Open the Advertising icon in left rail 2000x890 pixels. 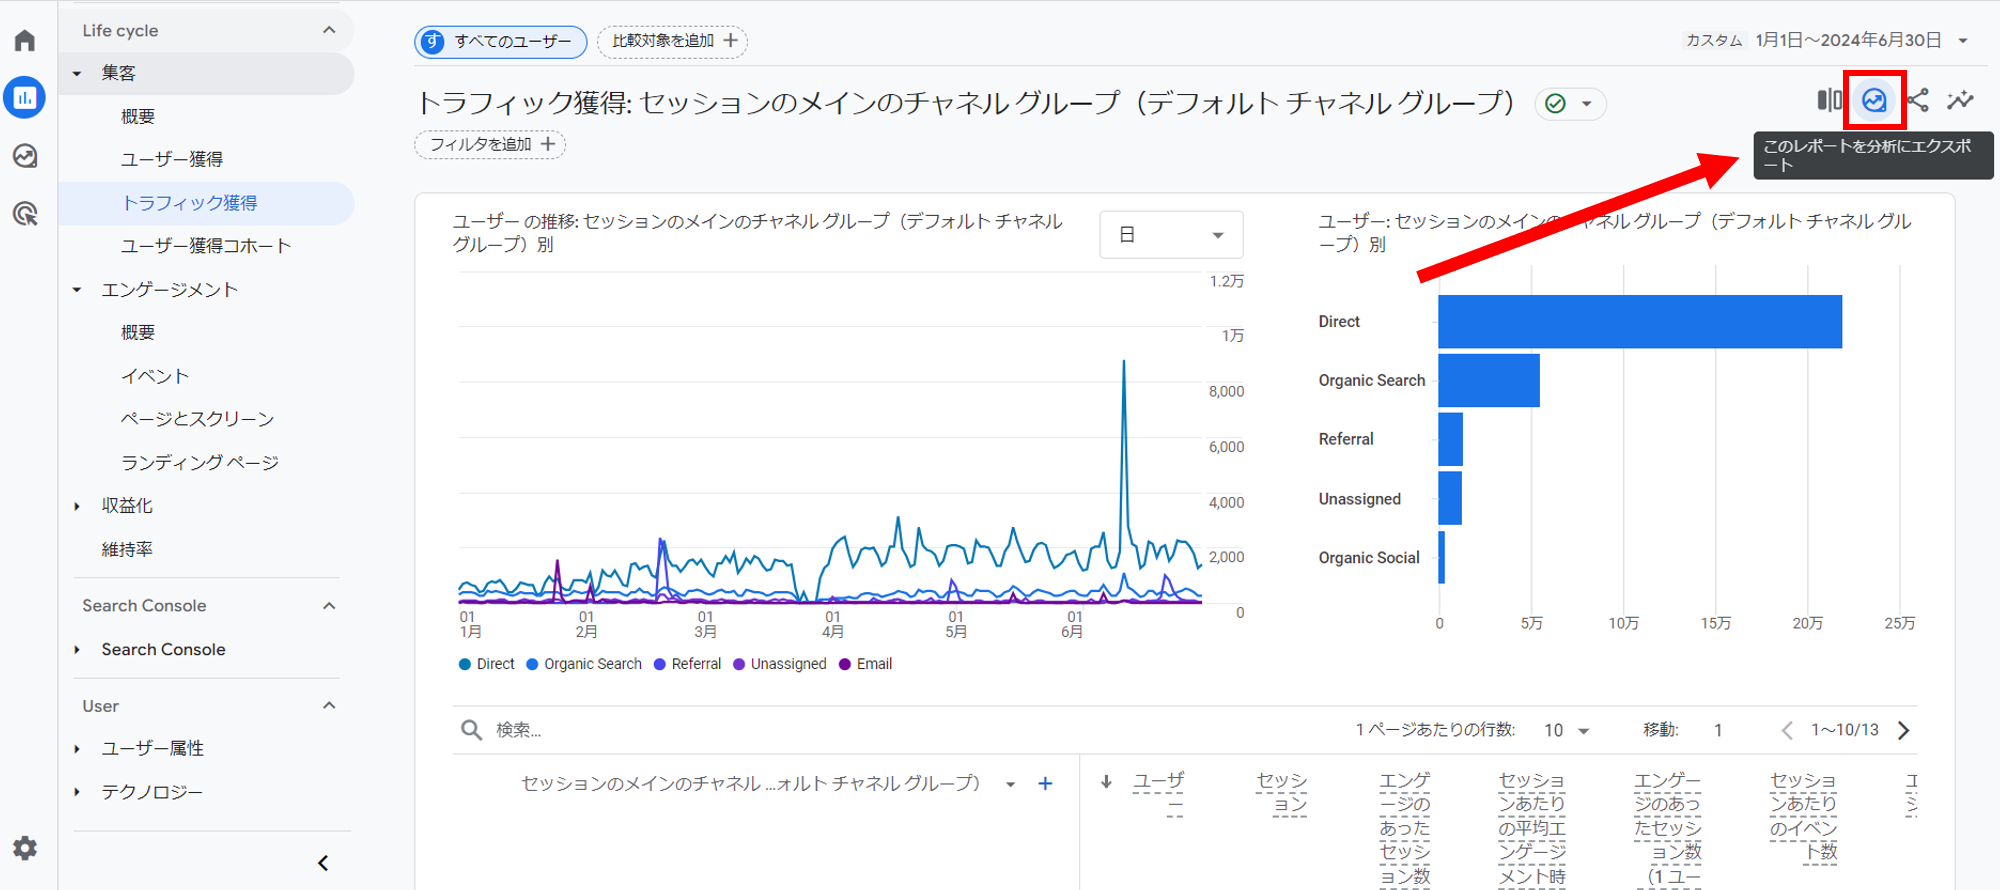coord(25,213)
